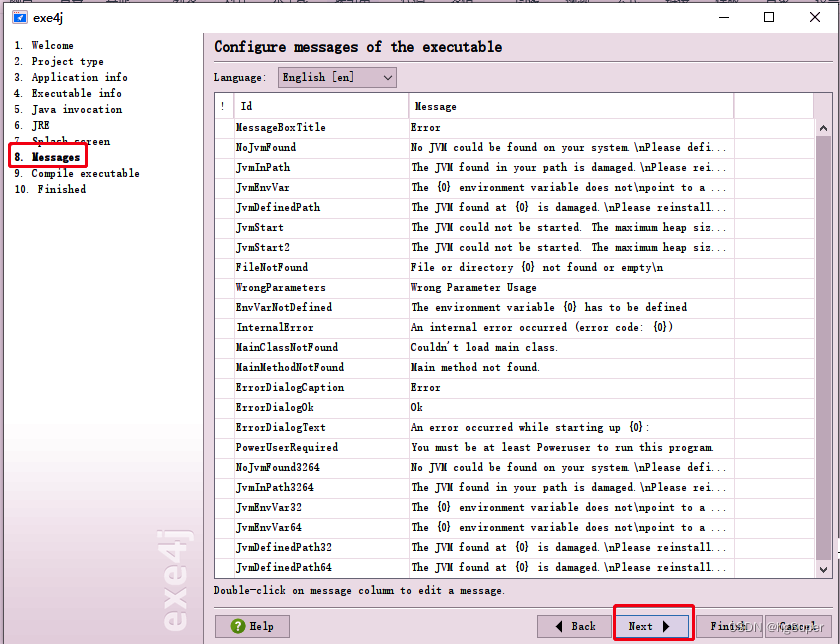Click the exe4j logo in the title bar
This screenshot has width=840, height=644.
[x=21, y=16]
